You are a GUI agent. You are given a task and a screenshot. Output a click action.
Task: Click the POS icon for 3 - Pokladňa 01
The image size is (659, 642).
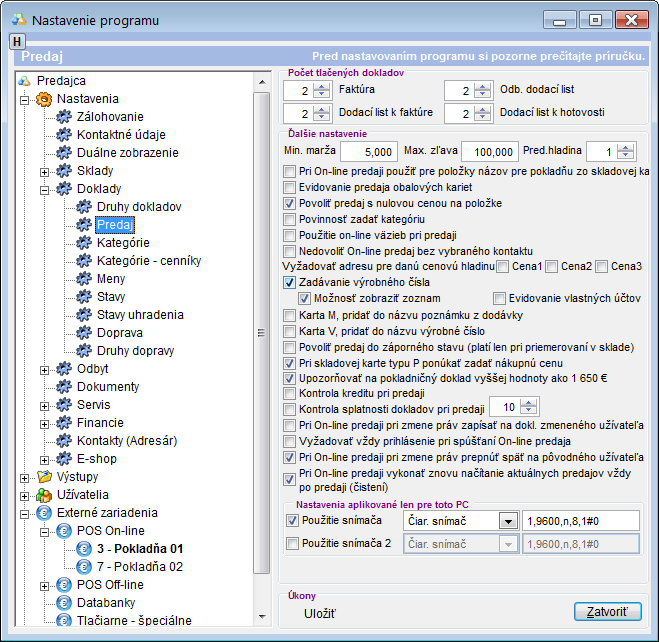[x=84, y=549]
